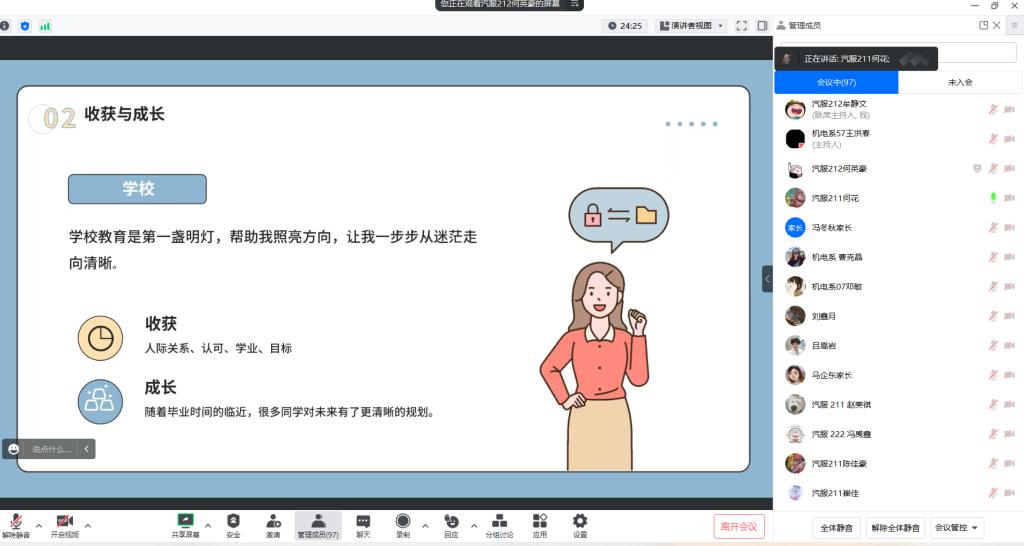Screen dimensions: 1024x546
Task: Expand audio options arrow beside 解除静音
Action: (x=39, y=525)
